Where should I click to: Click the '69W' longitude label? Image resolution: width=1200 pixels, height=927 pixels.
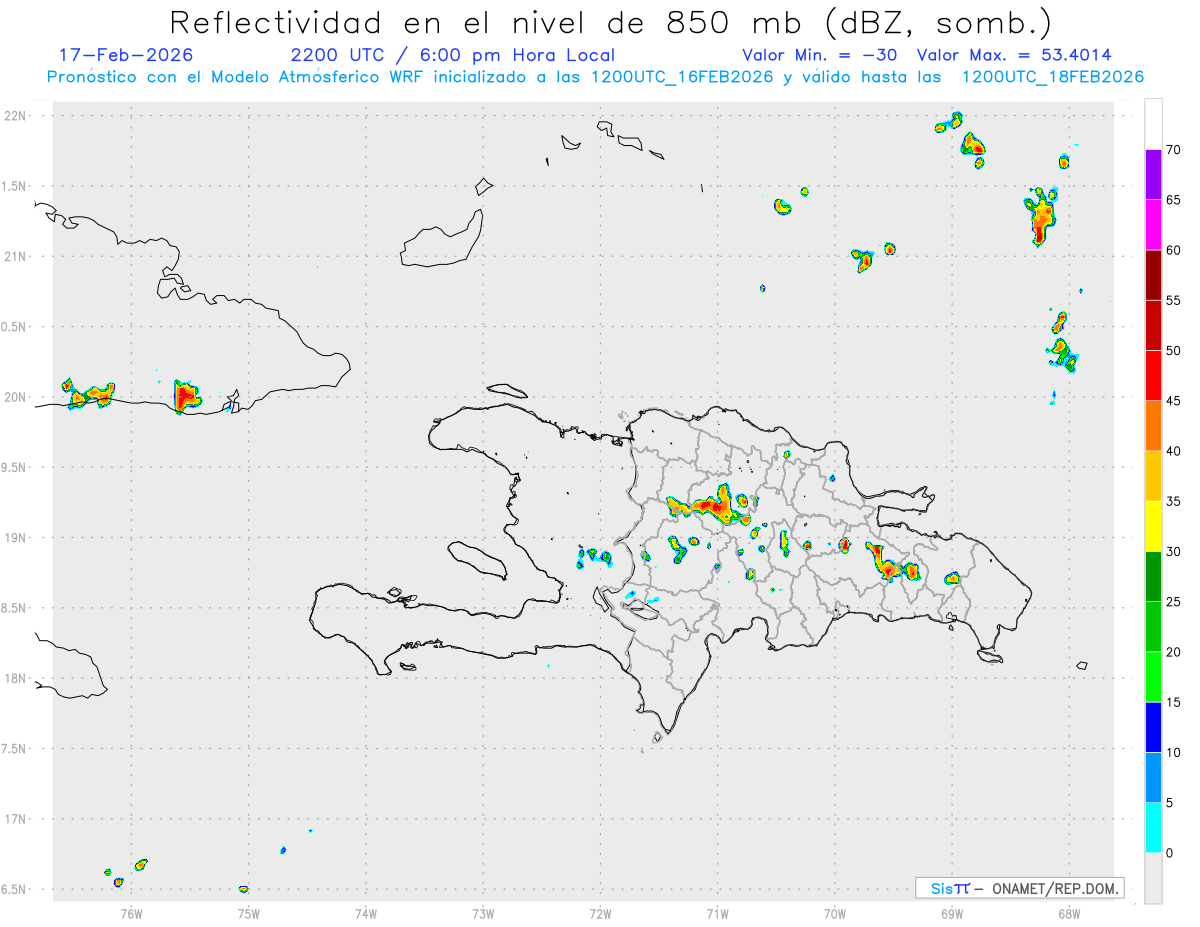(x=952, y=913)
